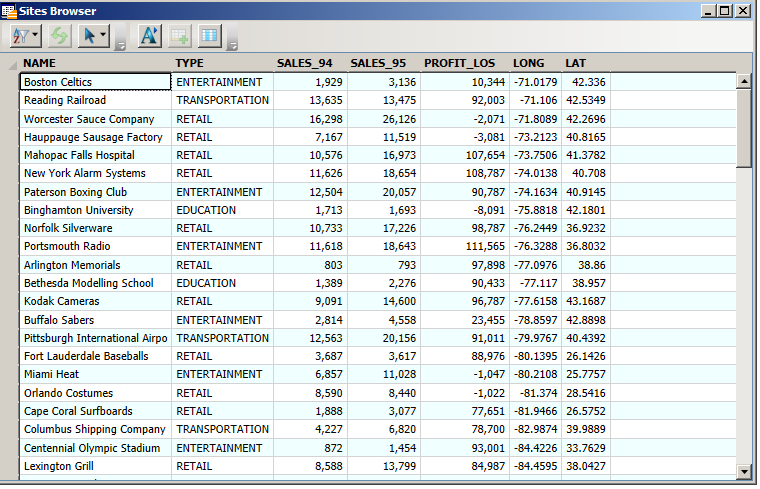The width and height of the screenshot is (760, 489).
Task: Click profit value 111,565 for Portsmouth Radio
Action: point(465,247)
